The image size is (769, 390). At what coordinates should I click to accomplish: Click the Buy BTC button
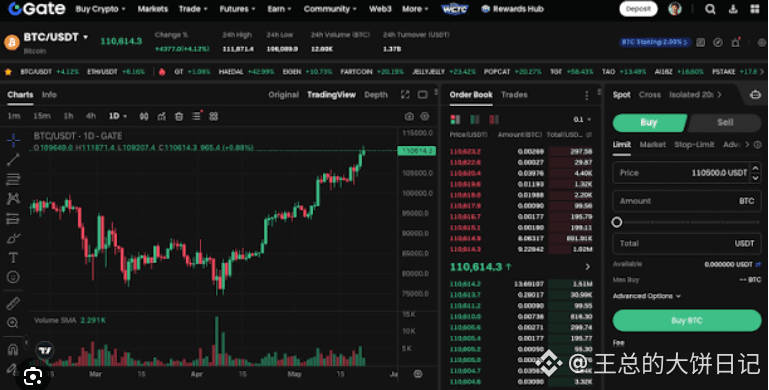[687, 320]
